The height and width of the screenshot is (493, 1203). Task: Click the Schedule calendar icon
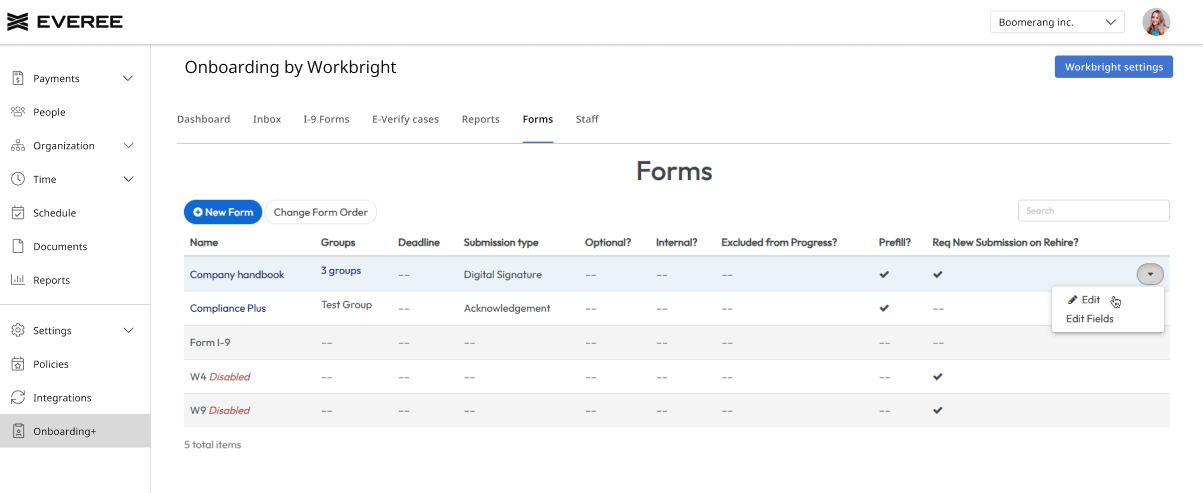click(x=18, y=213)
